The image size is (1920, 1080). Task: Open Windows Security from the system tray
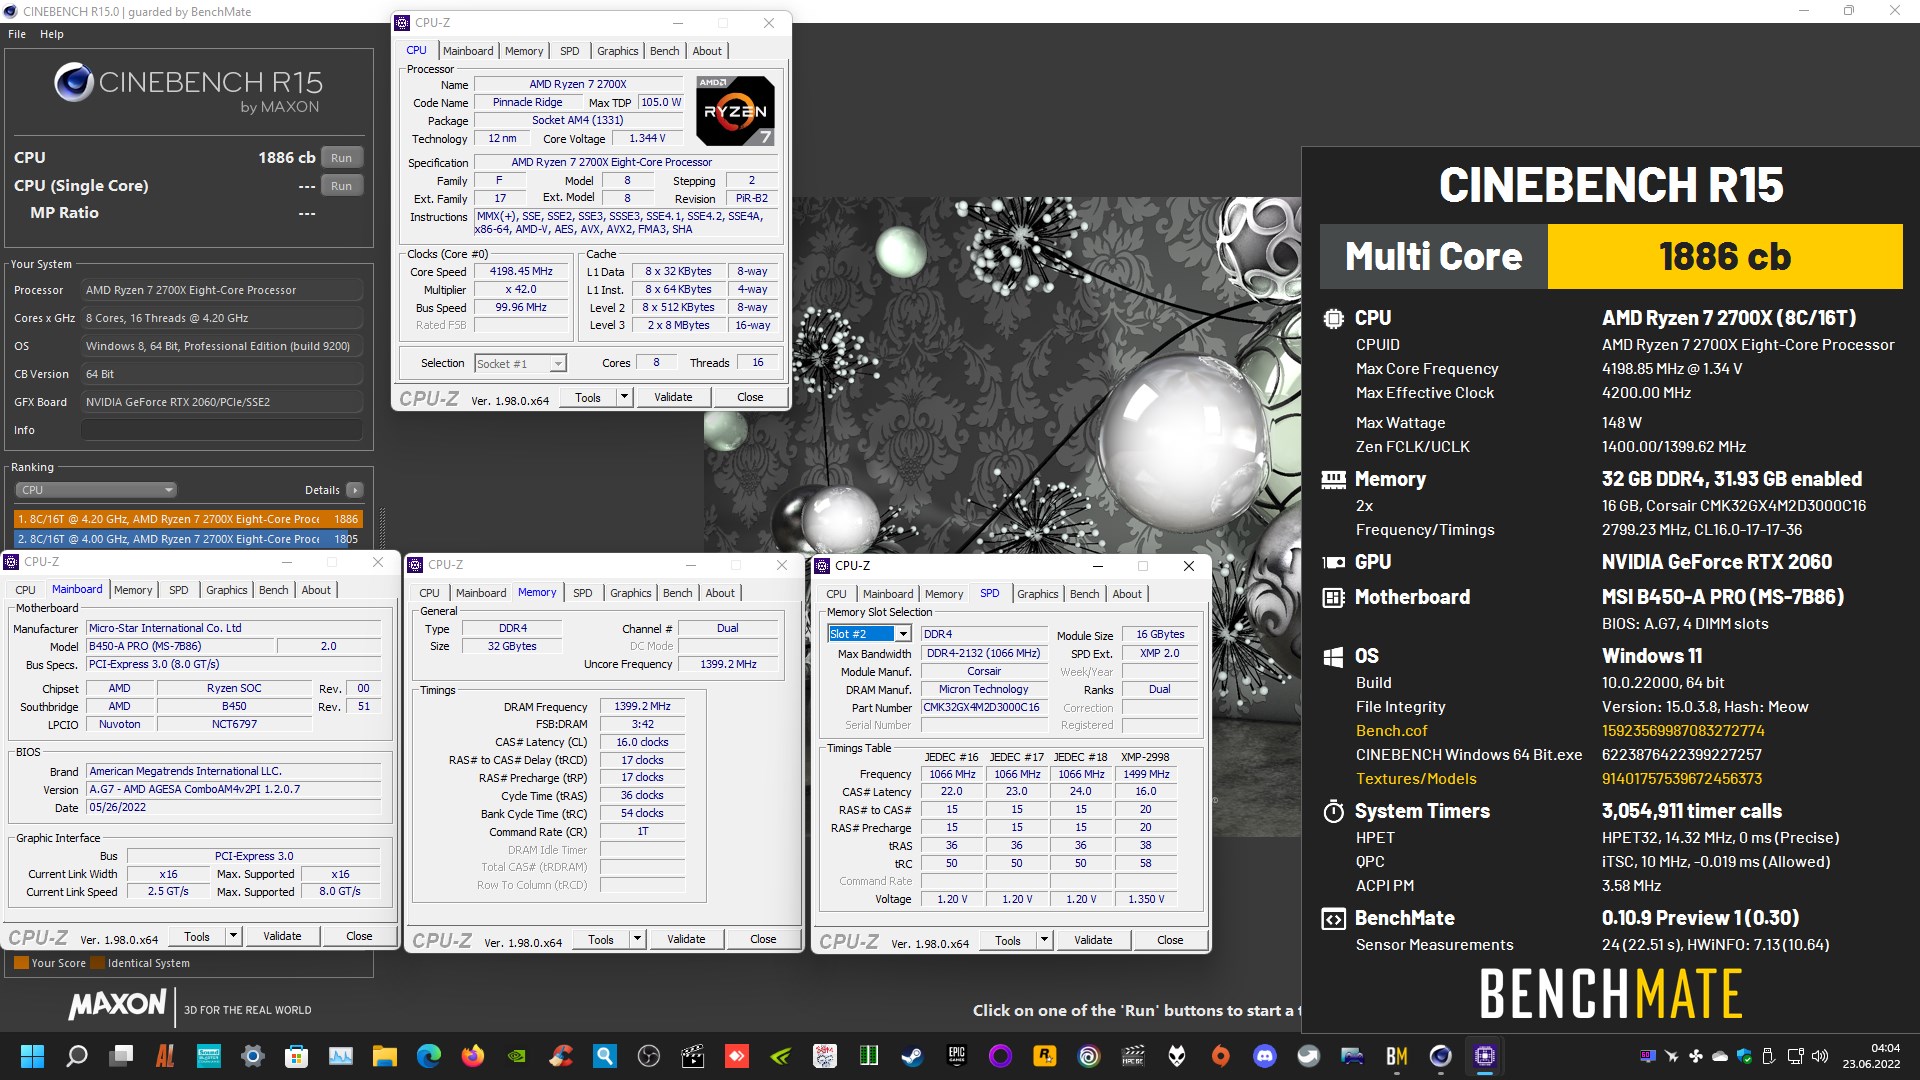pyautogui.click(x=1745, y=1056)
